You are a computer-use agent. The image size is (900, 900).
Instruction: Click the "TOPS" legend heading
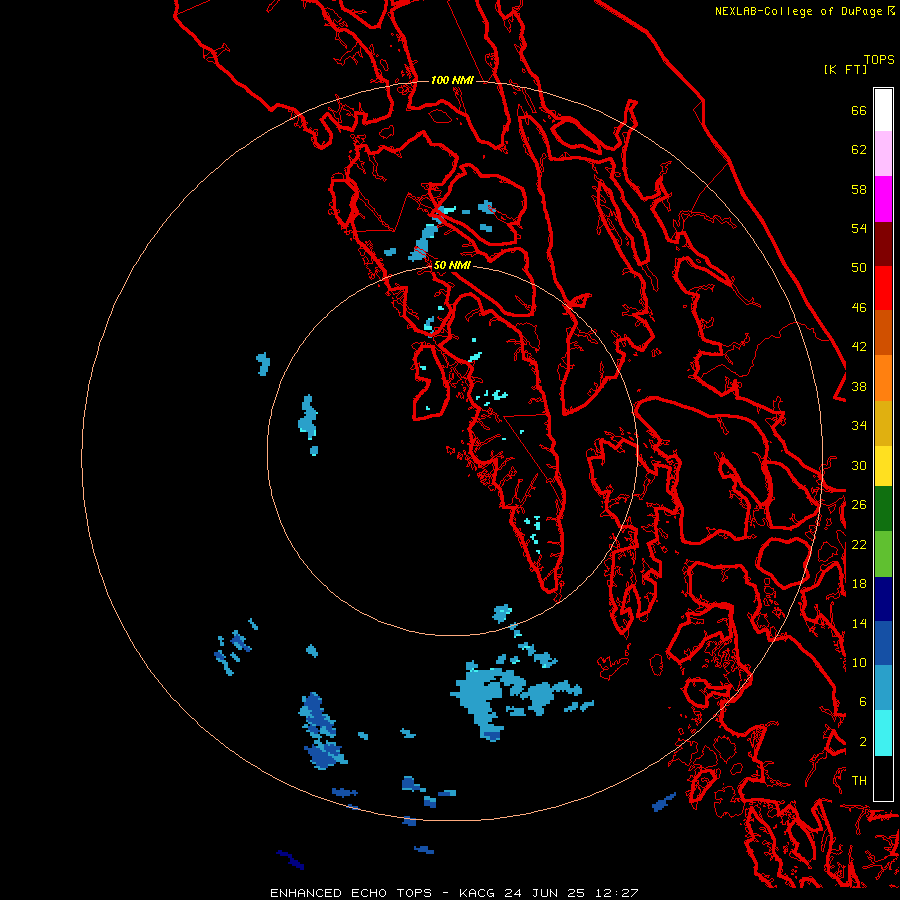tap(879, 59)
